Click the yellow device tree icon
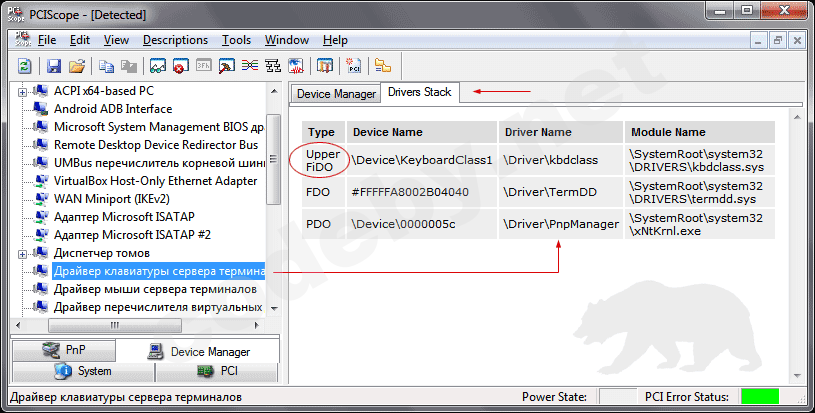The height and width of the screenshot is (413, 815). tap(383, 66)
